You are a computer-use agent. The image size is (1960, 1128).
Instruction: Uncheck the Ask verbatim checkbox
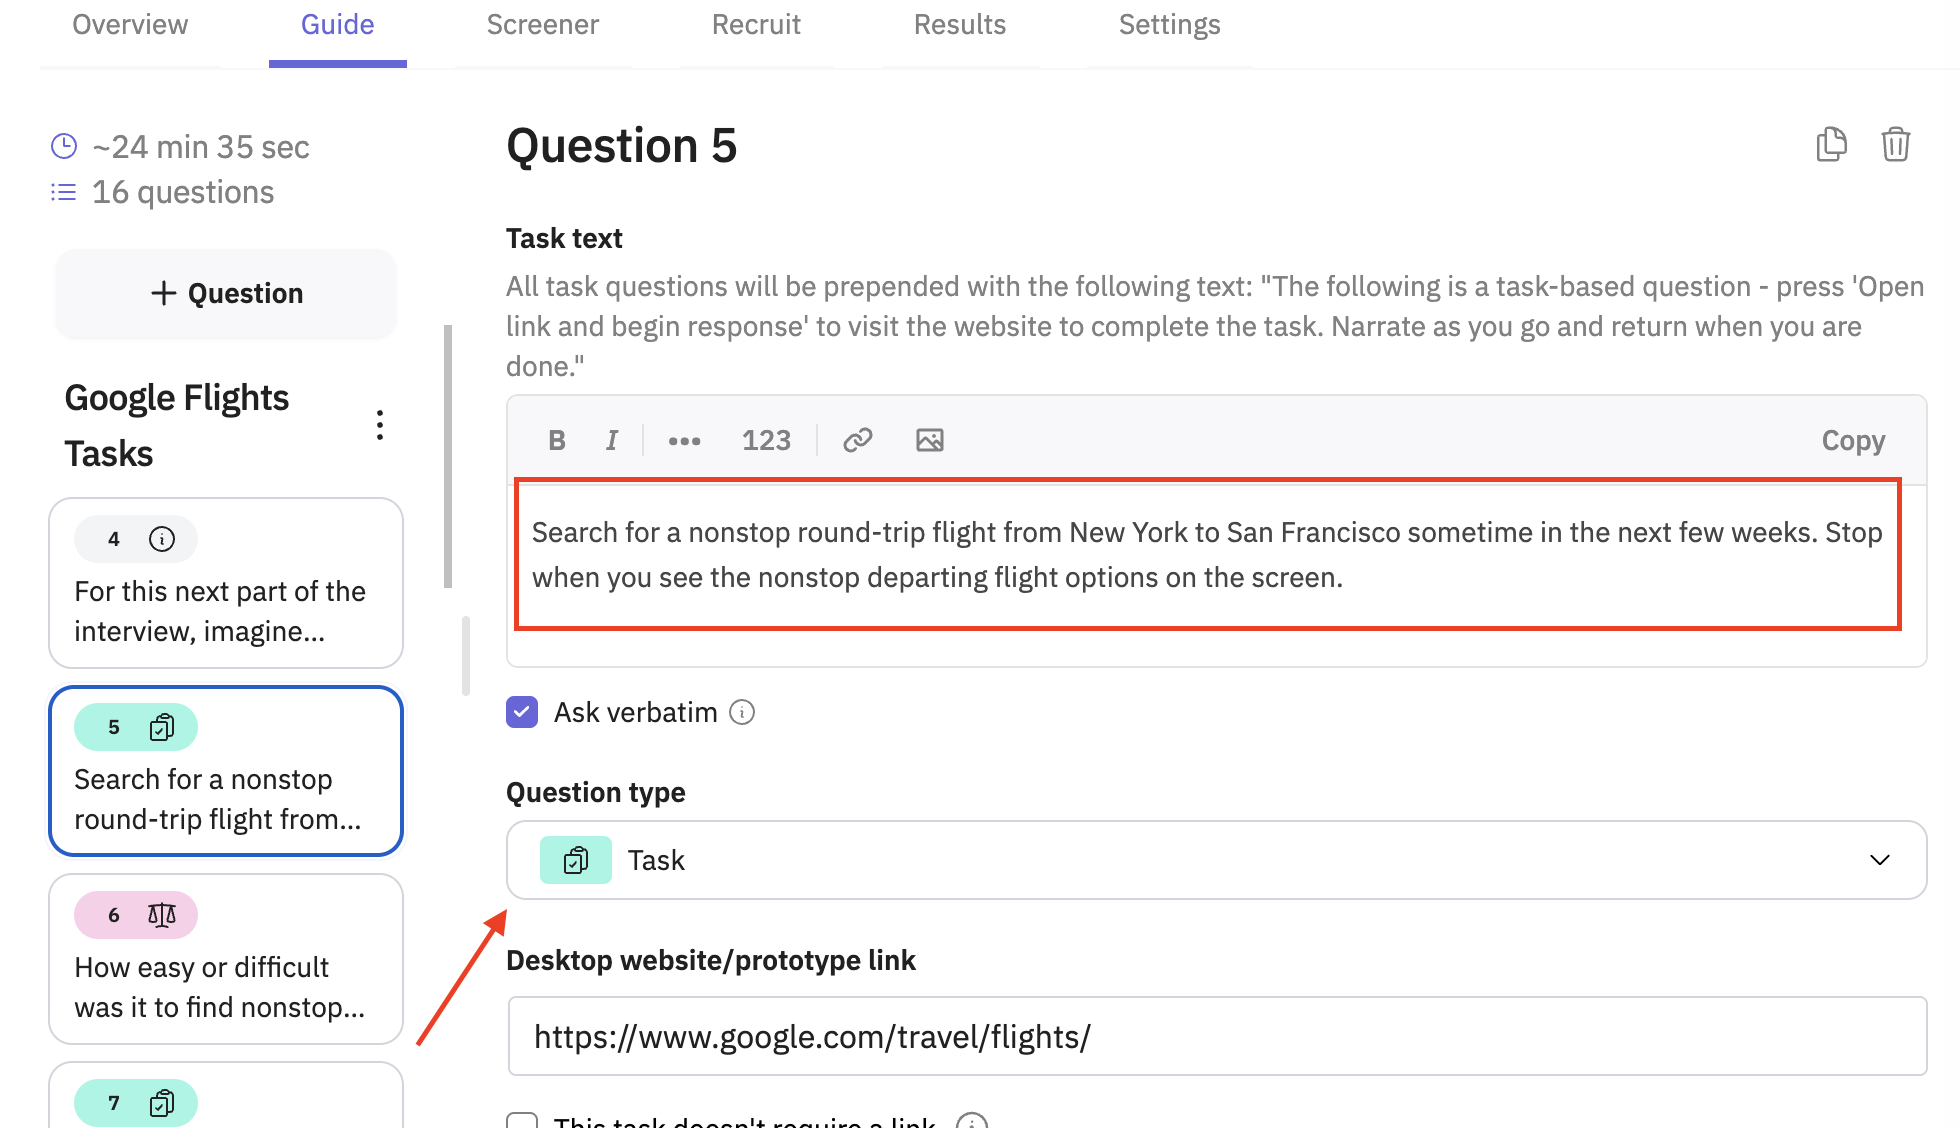coord(522,712)
